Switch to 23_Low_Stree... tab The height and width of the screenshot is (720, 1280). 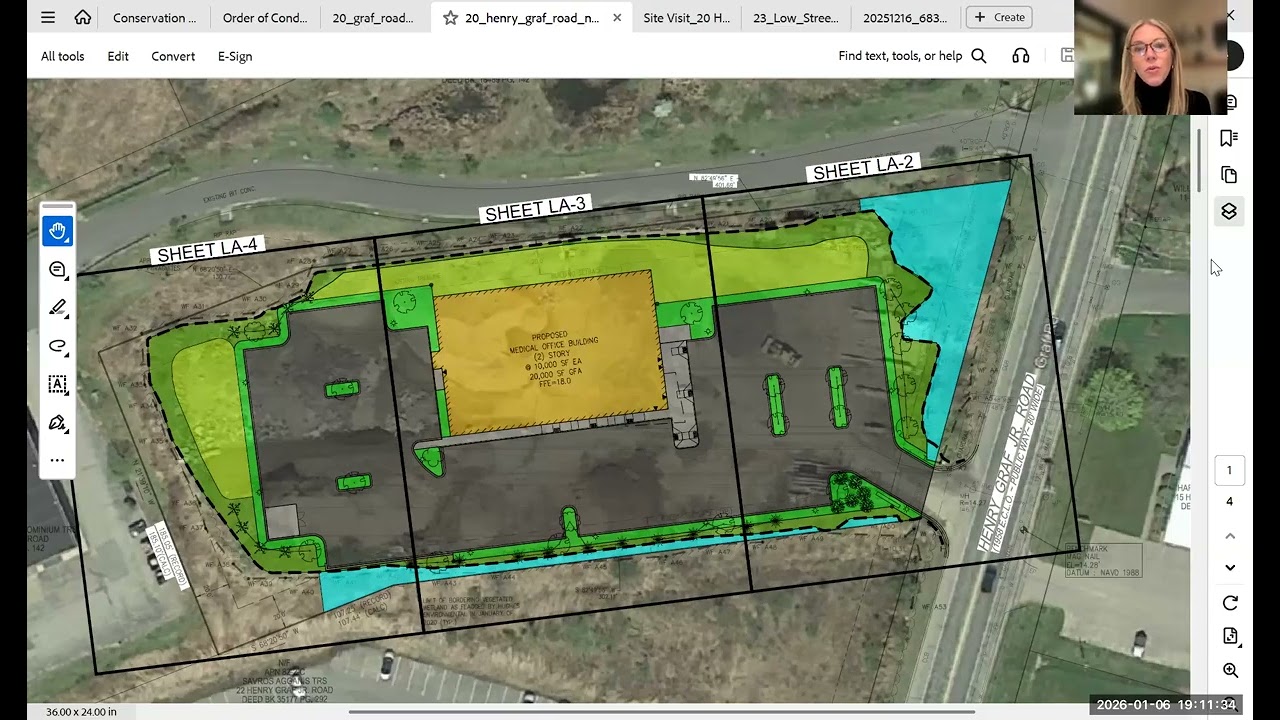(796, 17)
